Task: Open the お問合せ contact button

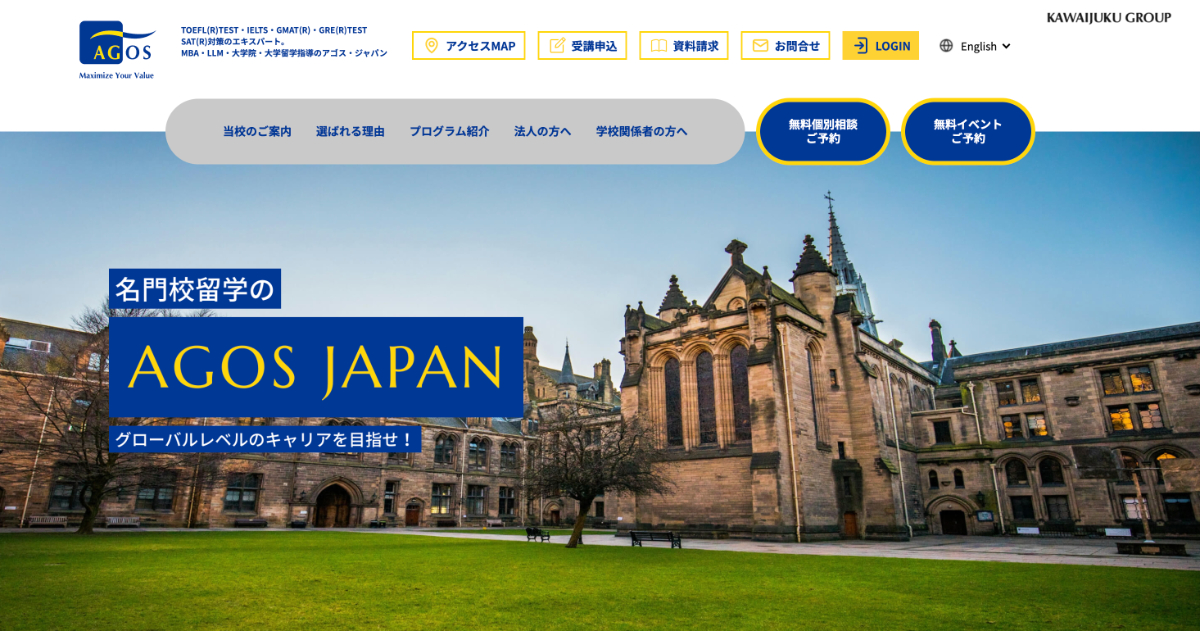Action: coord(785,46)
